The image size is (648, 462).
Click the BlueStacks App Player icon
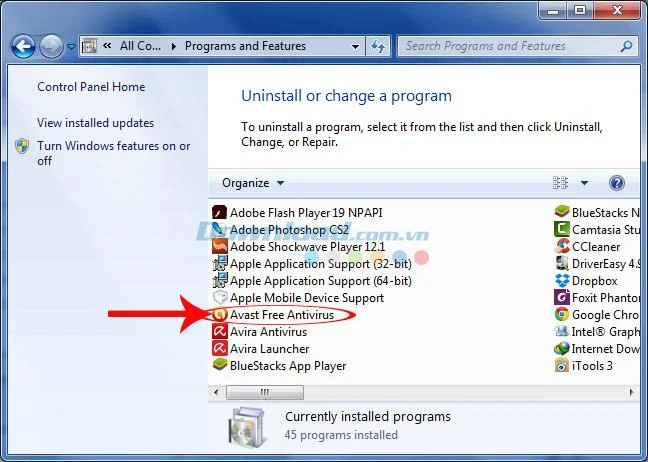point(219,365)
